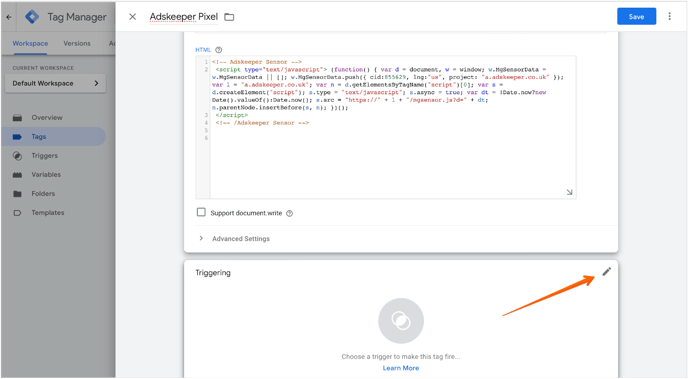
Task: Open the three-dot more actions menu
Action: pos(670,16)
